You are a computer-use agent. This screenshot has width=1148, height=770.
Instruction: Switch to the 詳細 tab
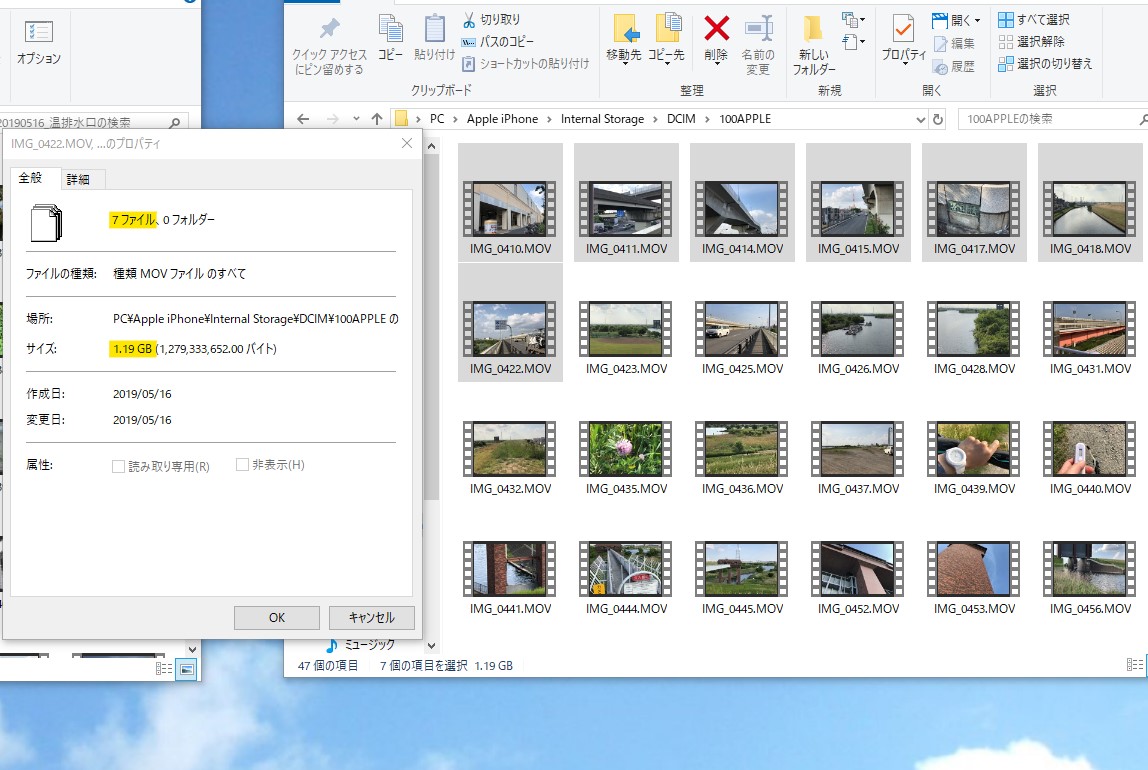pyautogui.click(x=78, y=179)
